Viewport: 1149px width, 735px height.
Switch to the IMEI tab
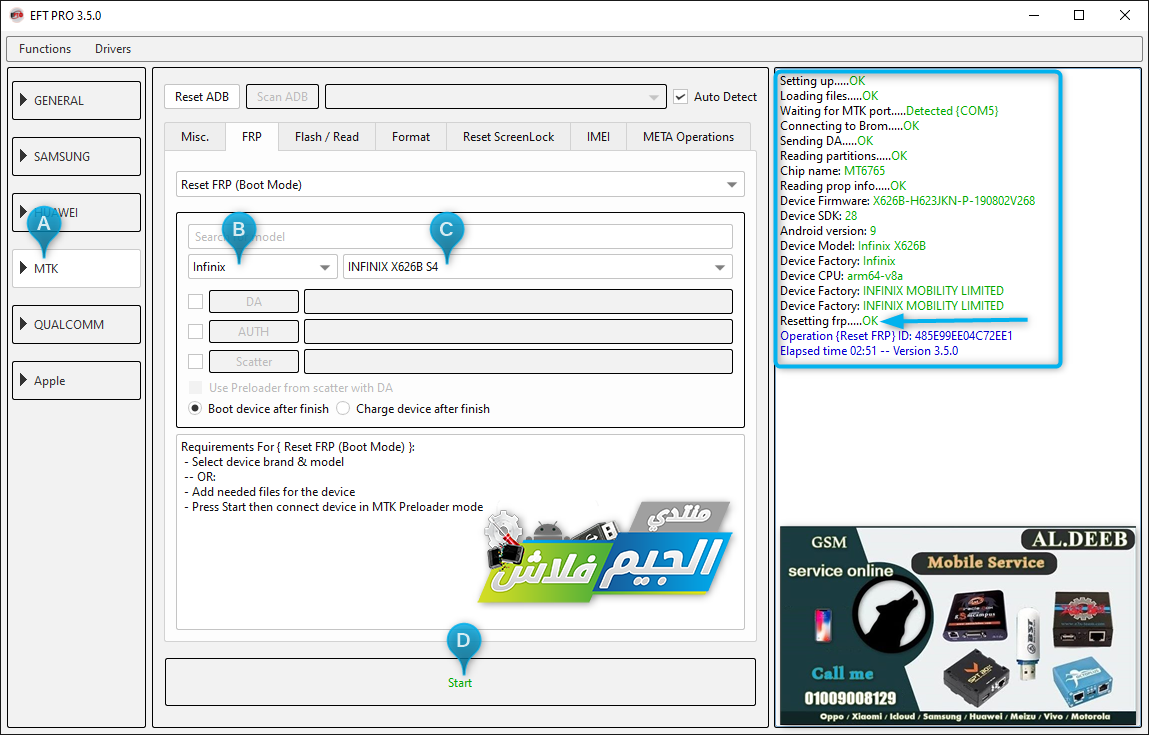pyautogui.click(x=598, y=137)
